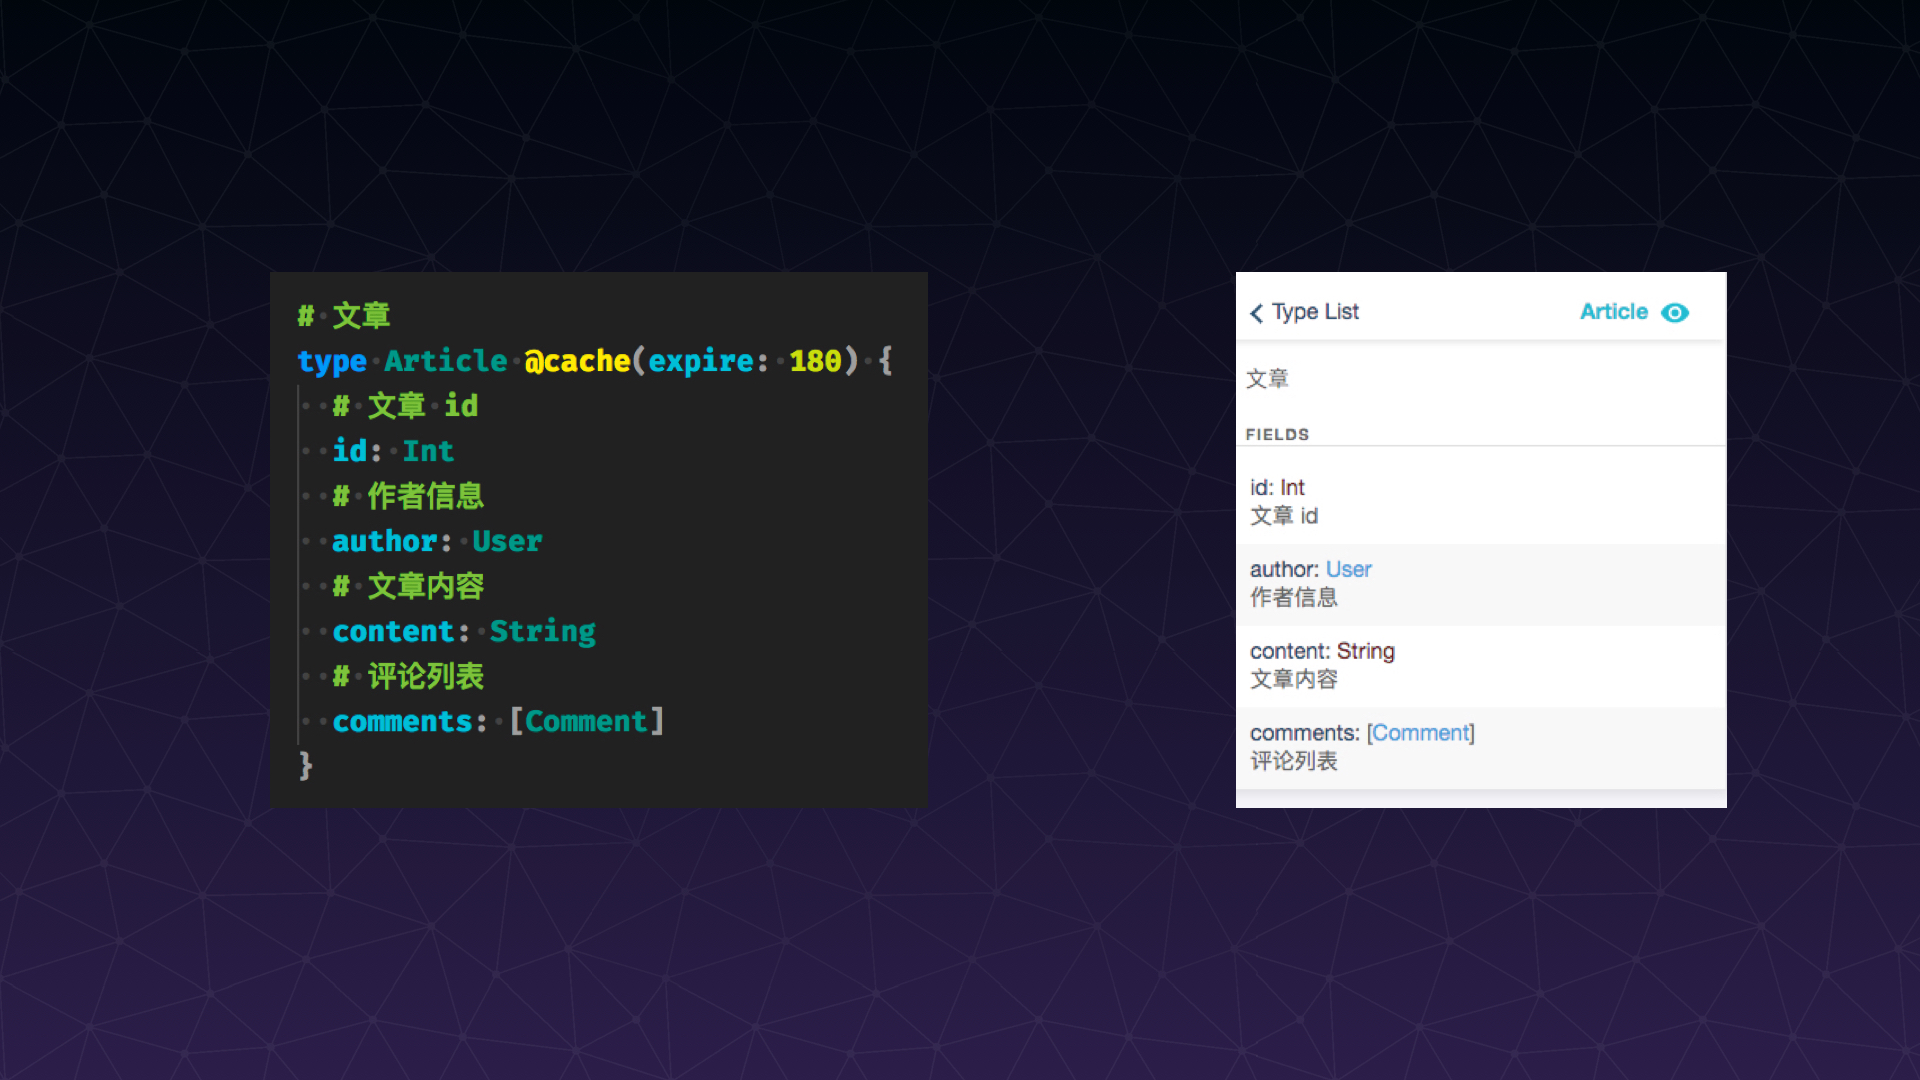Open the User type link
This screenshot has height=1080, width=1920.
point(1348,569)
